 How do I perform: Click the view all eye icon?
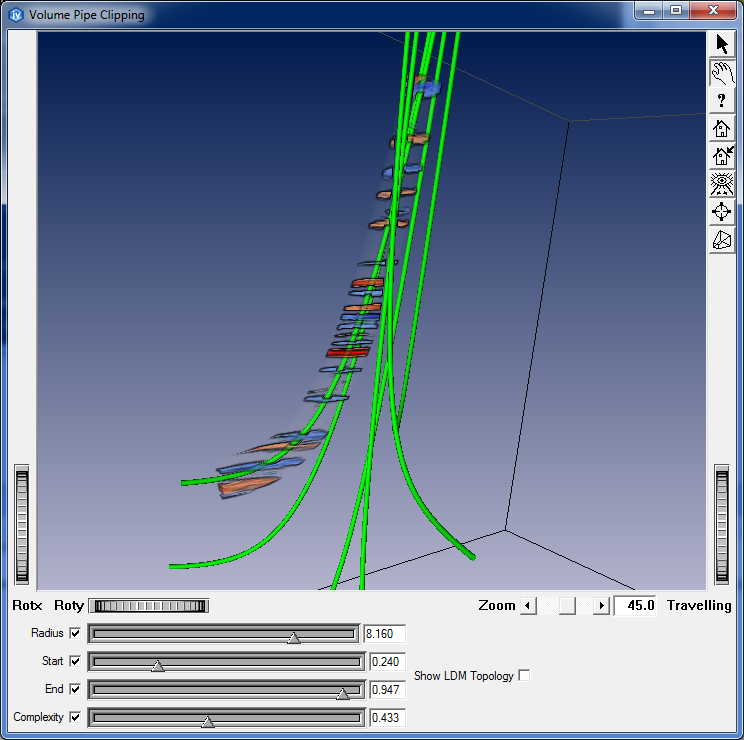point(721,184)
